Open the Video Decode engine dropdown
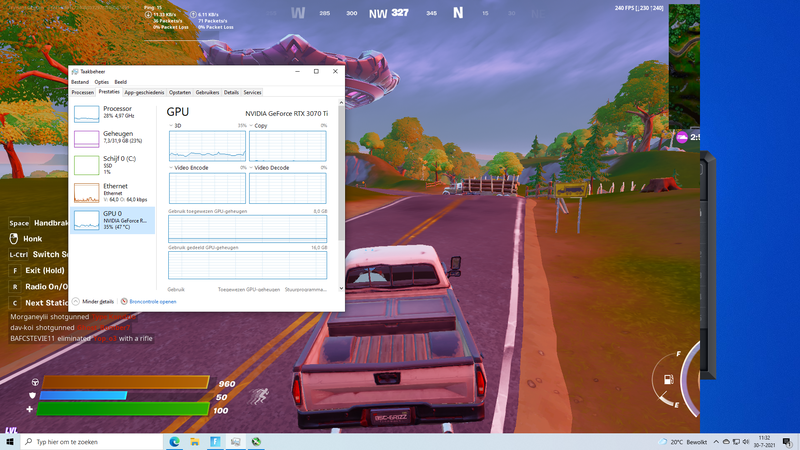Viewport: 800px width, 450px height. click(269, 167)
